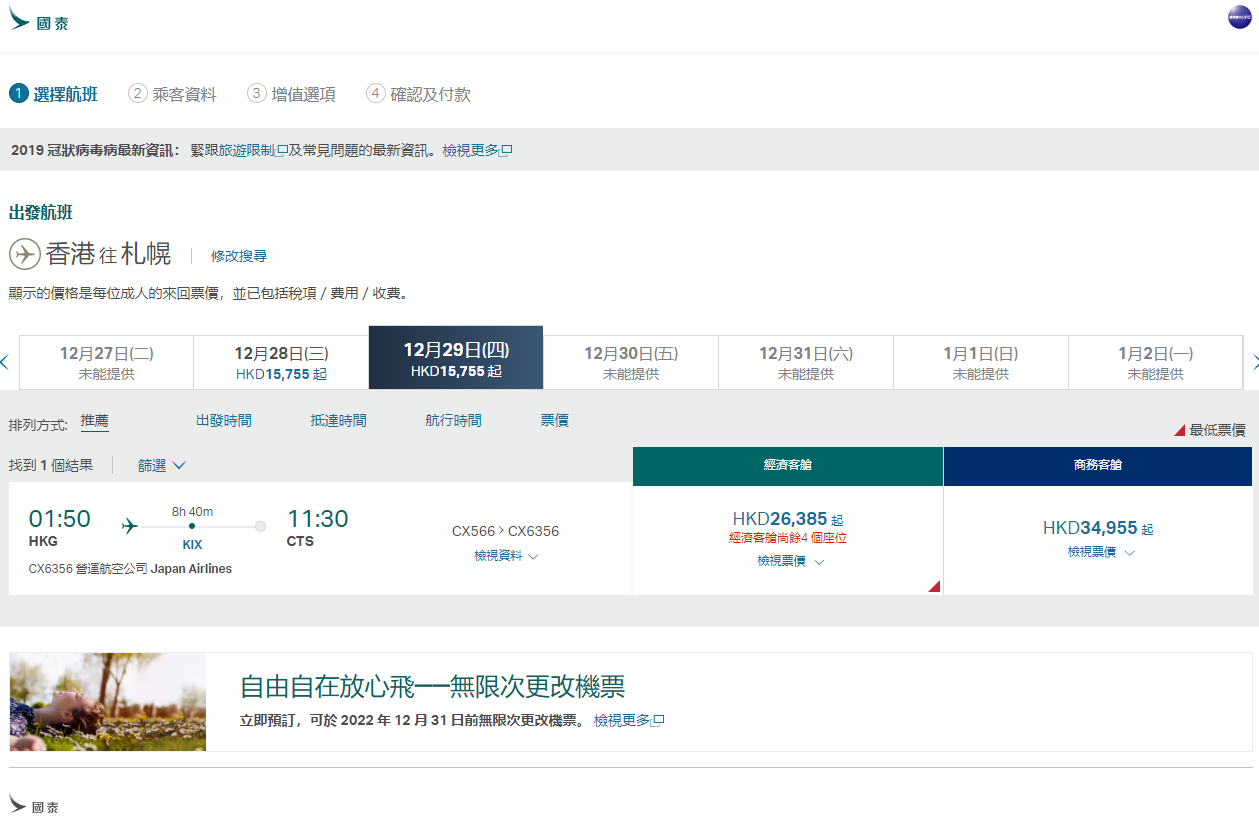Click the promo banner meadow image
Image resolution: width=1259 pixels, height=823 pixels.
tap(107, 702)
